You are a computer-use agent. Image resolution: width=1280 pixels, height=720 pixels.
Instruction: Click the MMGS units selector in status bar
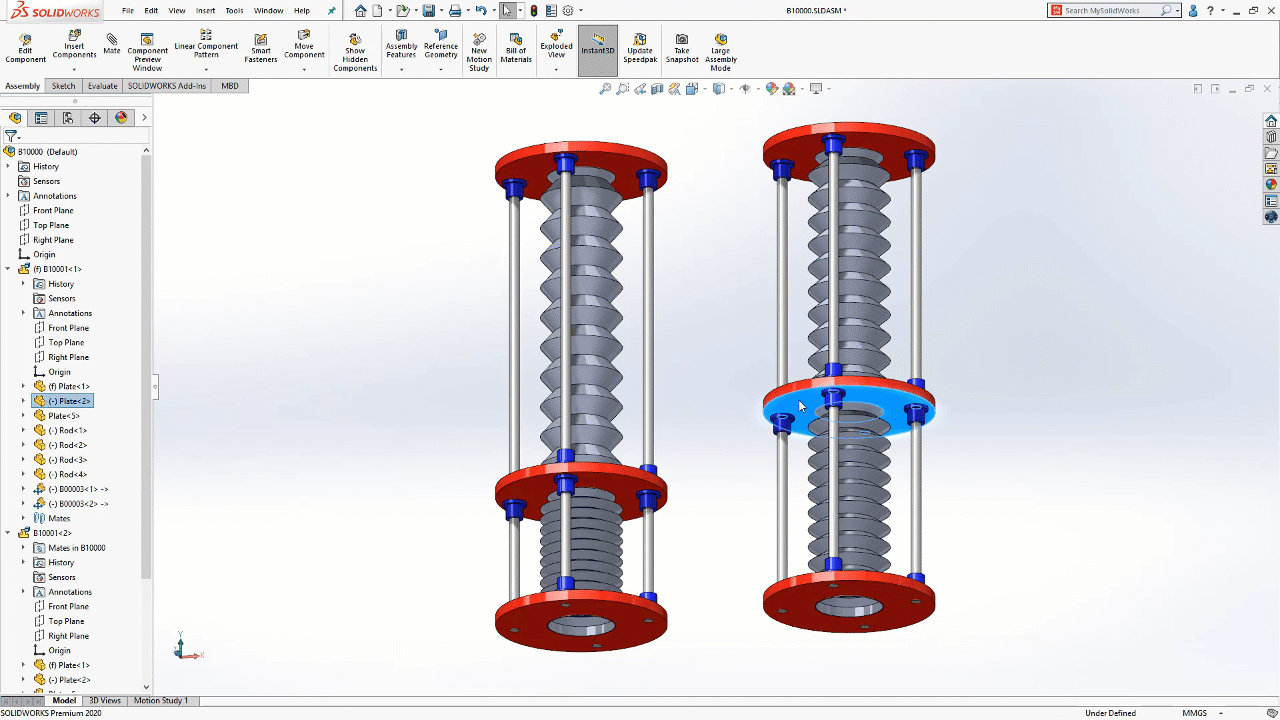coord(1194,713)
